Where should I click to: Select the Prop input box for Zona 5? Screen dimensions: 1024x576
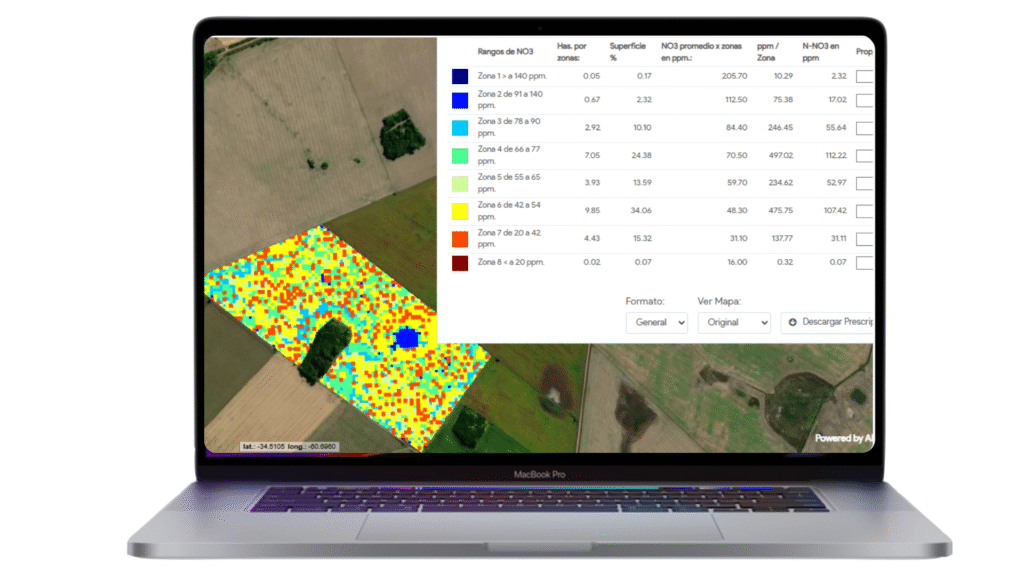pyautogui.click(x=865, y=183)
